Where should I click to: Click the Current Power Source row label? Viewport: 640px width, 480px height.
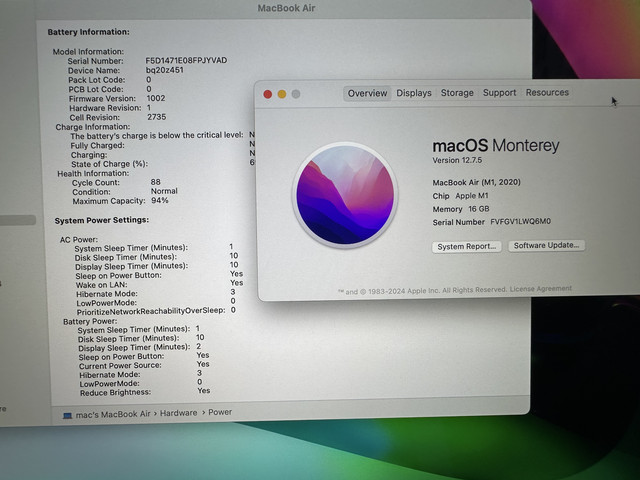120,366
